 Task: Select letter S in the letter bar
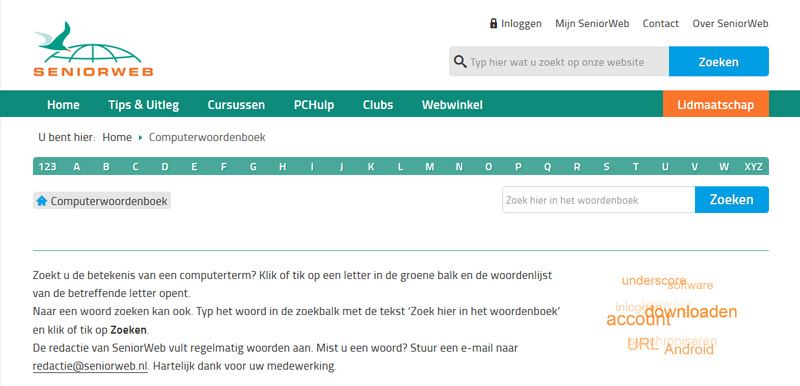coord(607,167)
